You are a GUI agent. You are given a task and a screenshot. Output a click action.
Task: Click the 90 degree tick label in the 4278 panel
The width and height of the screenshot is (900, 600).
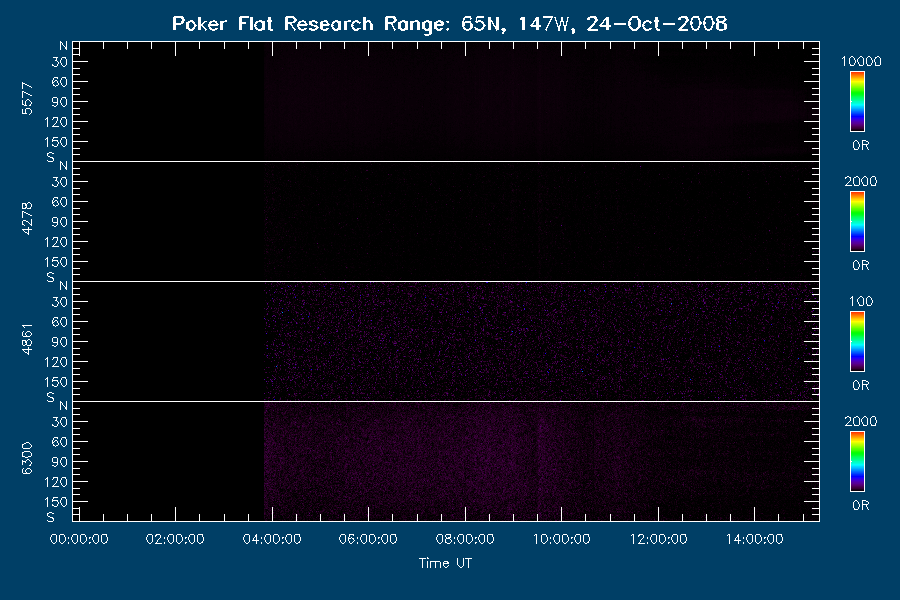[60, 222]
